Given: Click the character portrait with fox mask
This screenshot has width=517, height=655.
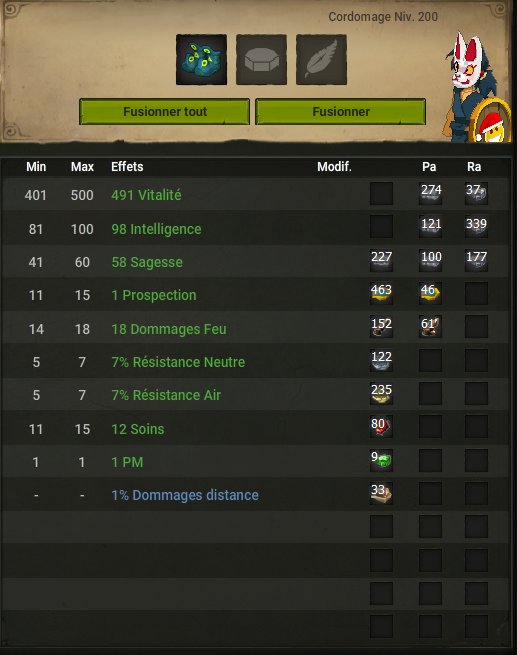Looking at the screenshot, I should click(x=476, y=88).
